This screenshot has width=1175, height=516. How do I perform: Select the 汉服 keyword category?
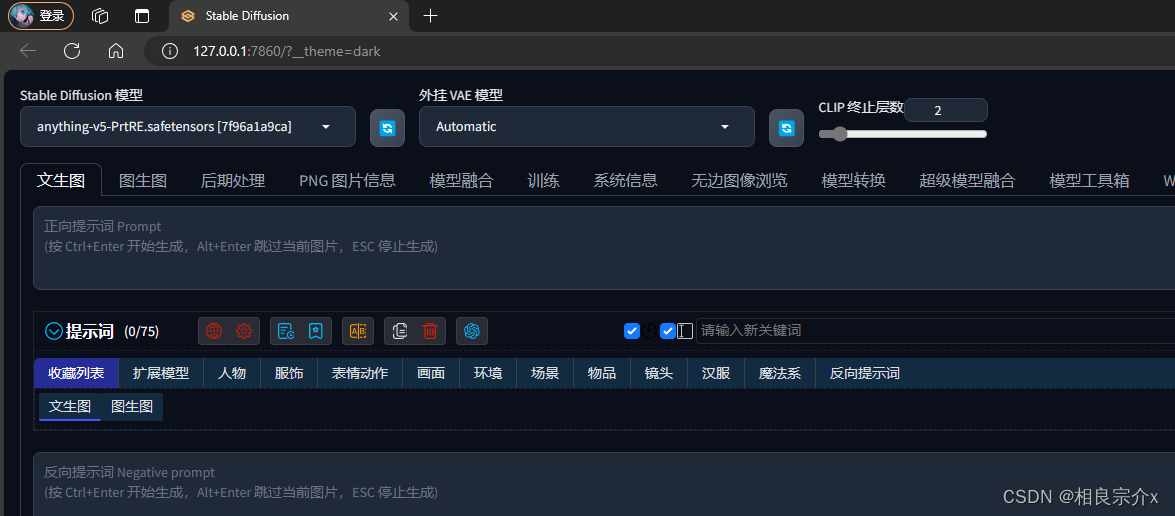coord(716,373)
